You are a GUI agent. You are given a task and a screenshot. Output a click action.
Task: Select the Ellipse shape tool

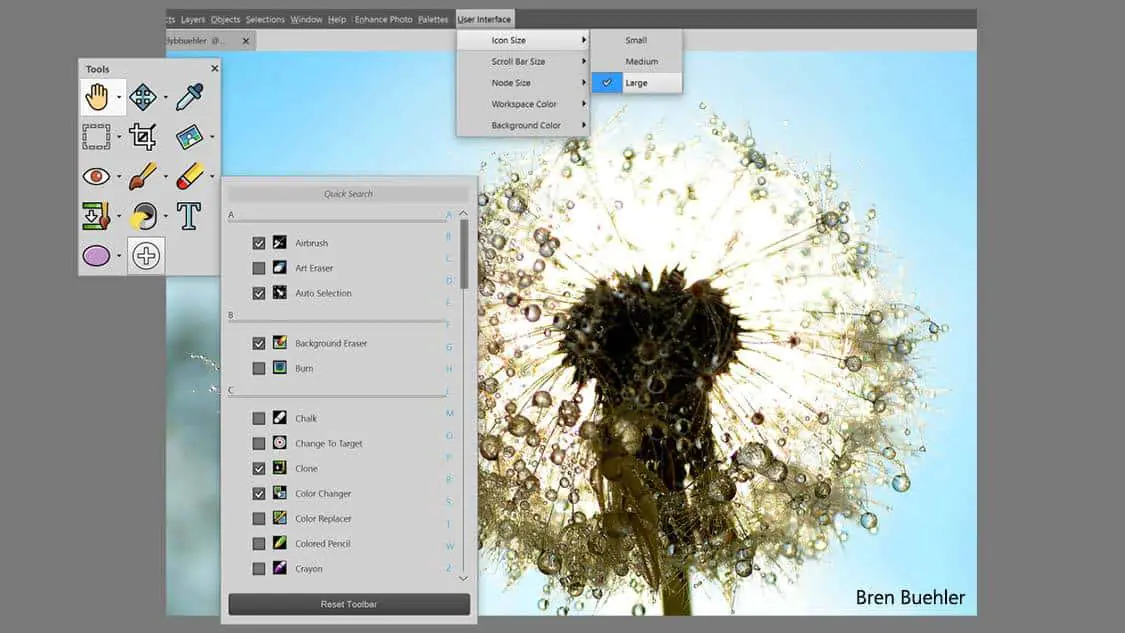(96, 256)
